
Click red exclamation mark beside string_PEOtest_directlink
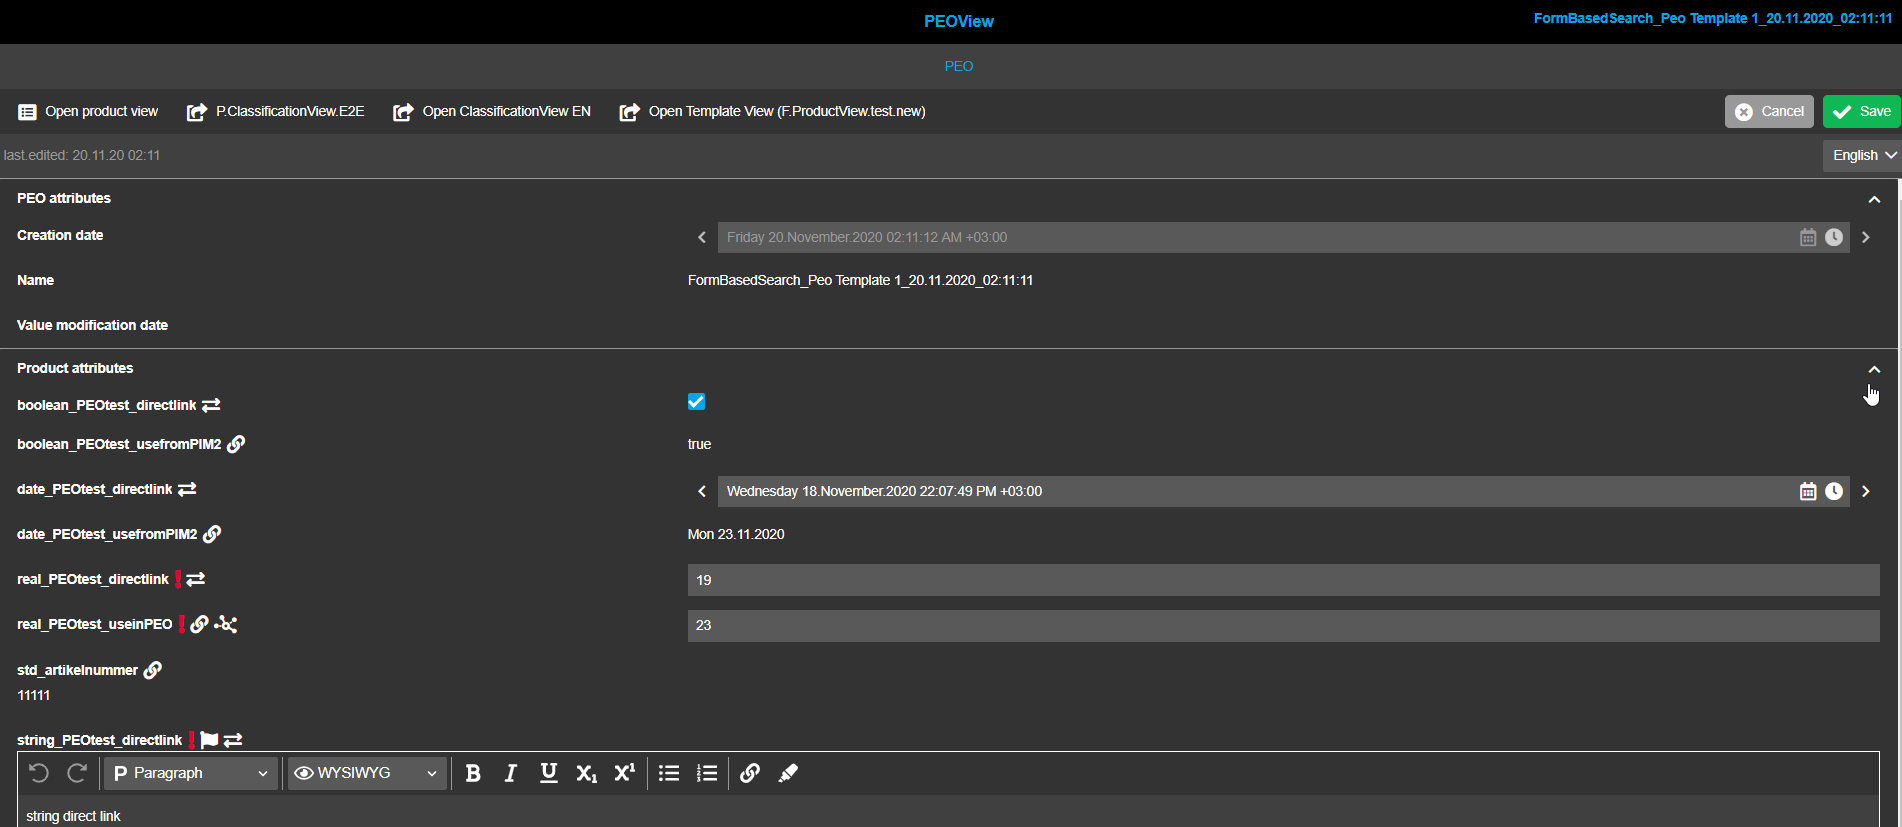point(191,740)
